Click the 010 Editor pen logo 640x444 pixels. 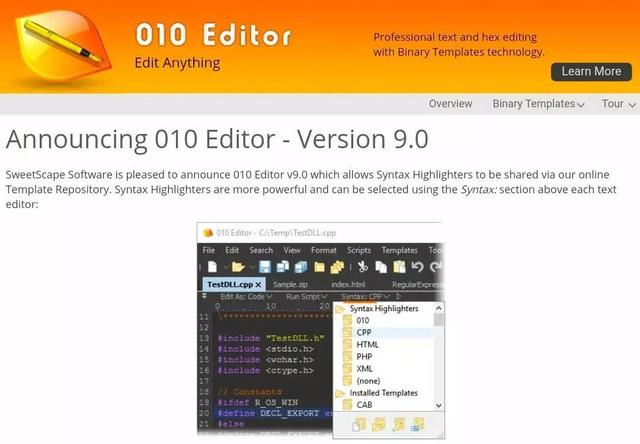[63, 45]
